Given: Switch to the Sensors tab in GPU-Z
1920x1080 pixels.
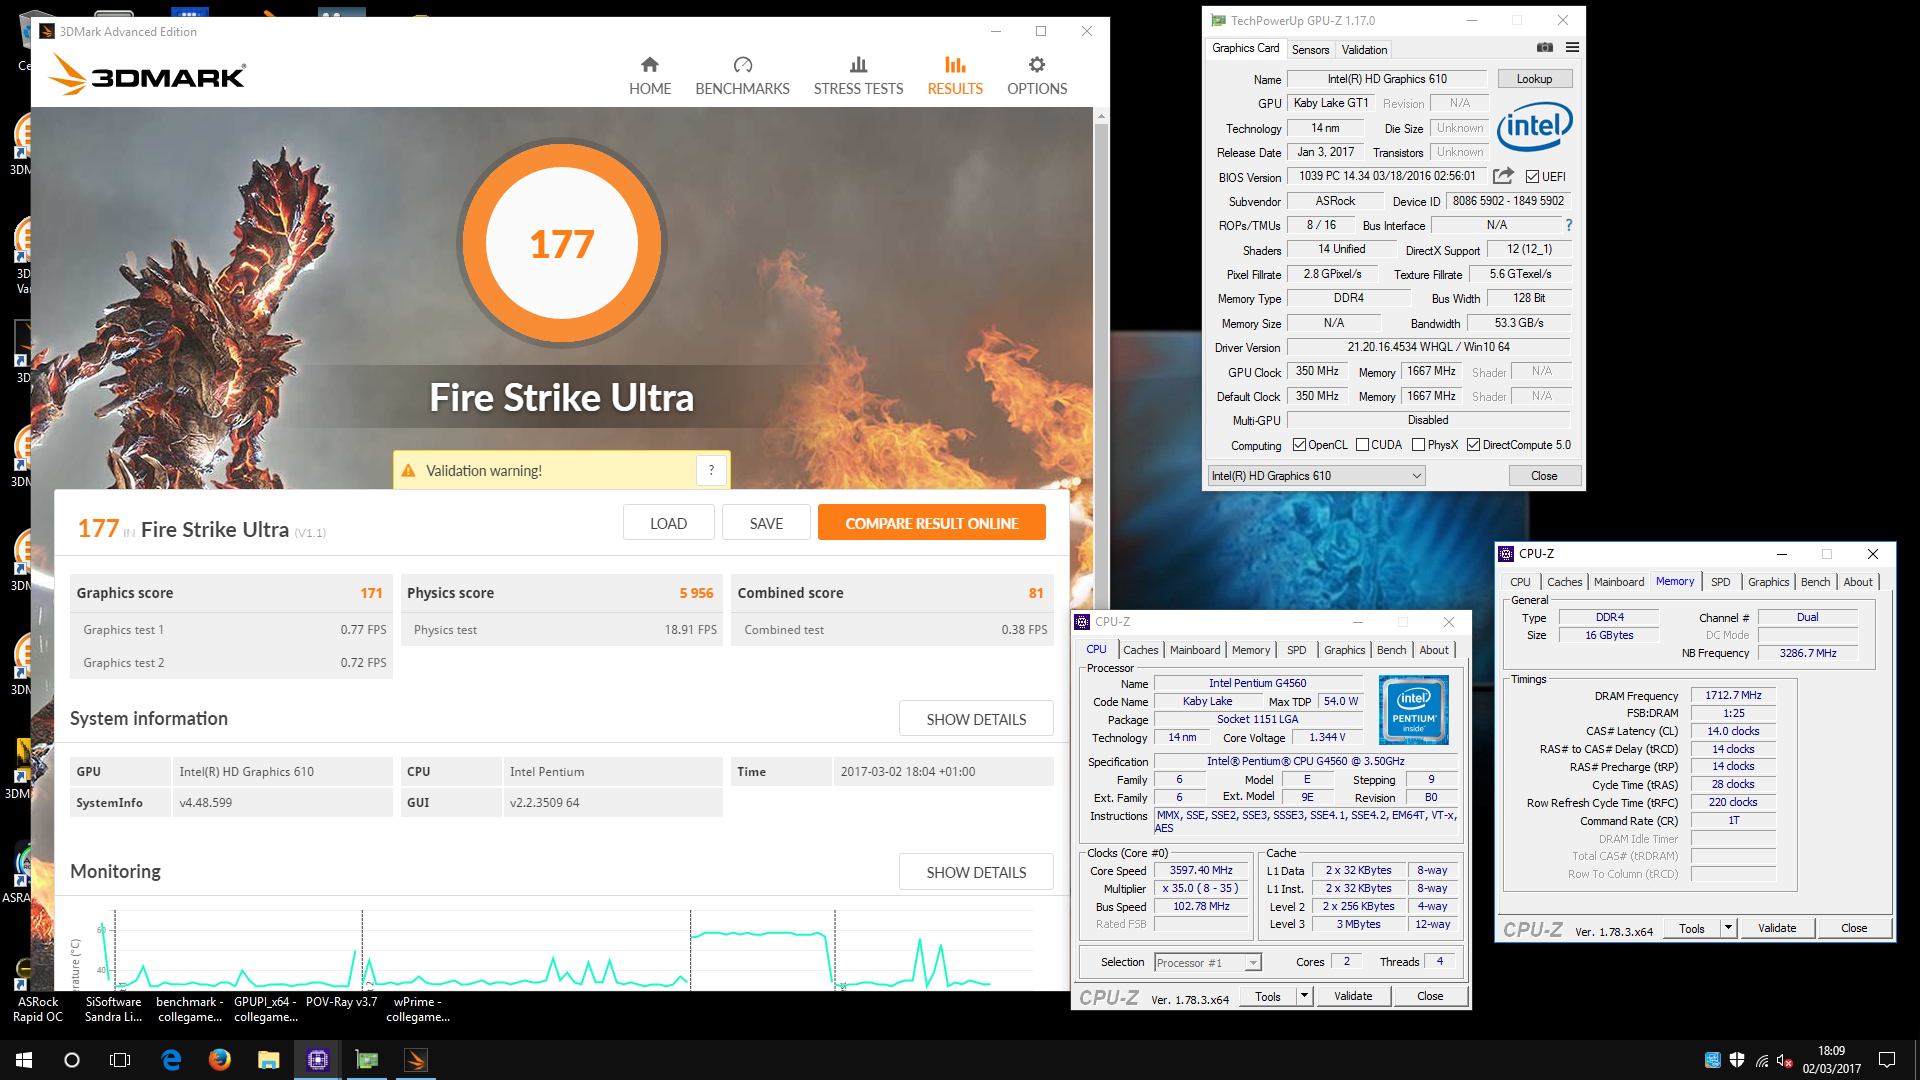Looking at the screenshot, I should coord(1310,49).
